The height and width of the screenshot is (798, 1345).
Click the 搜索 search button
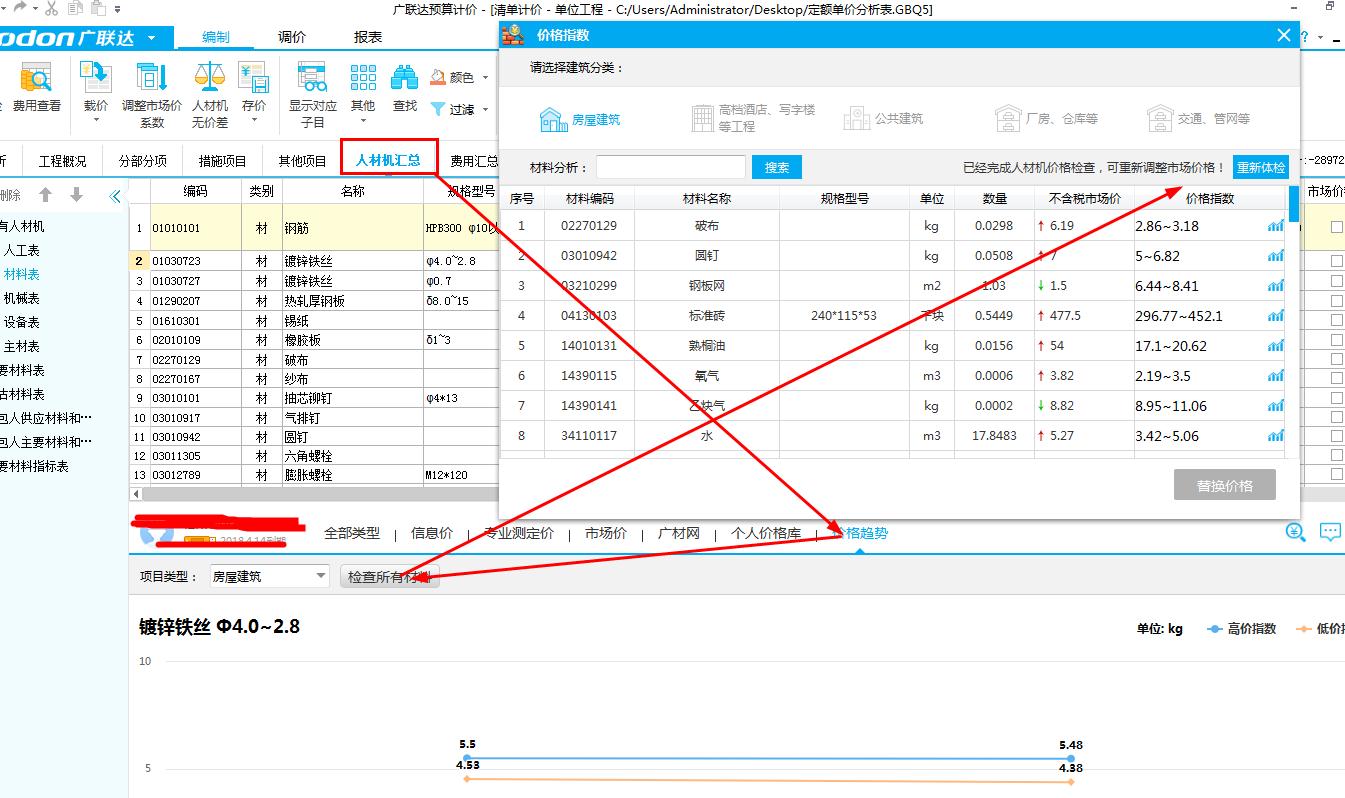[777, 167]
